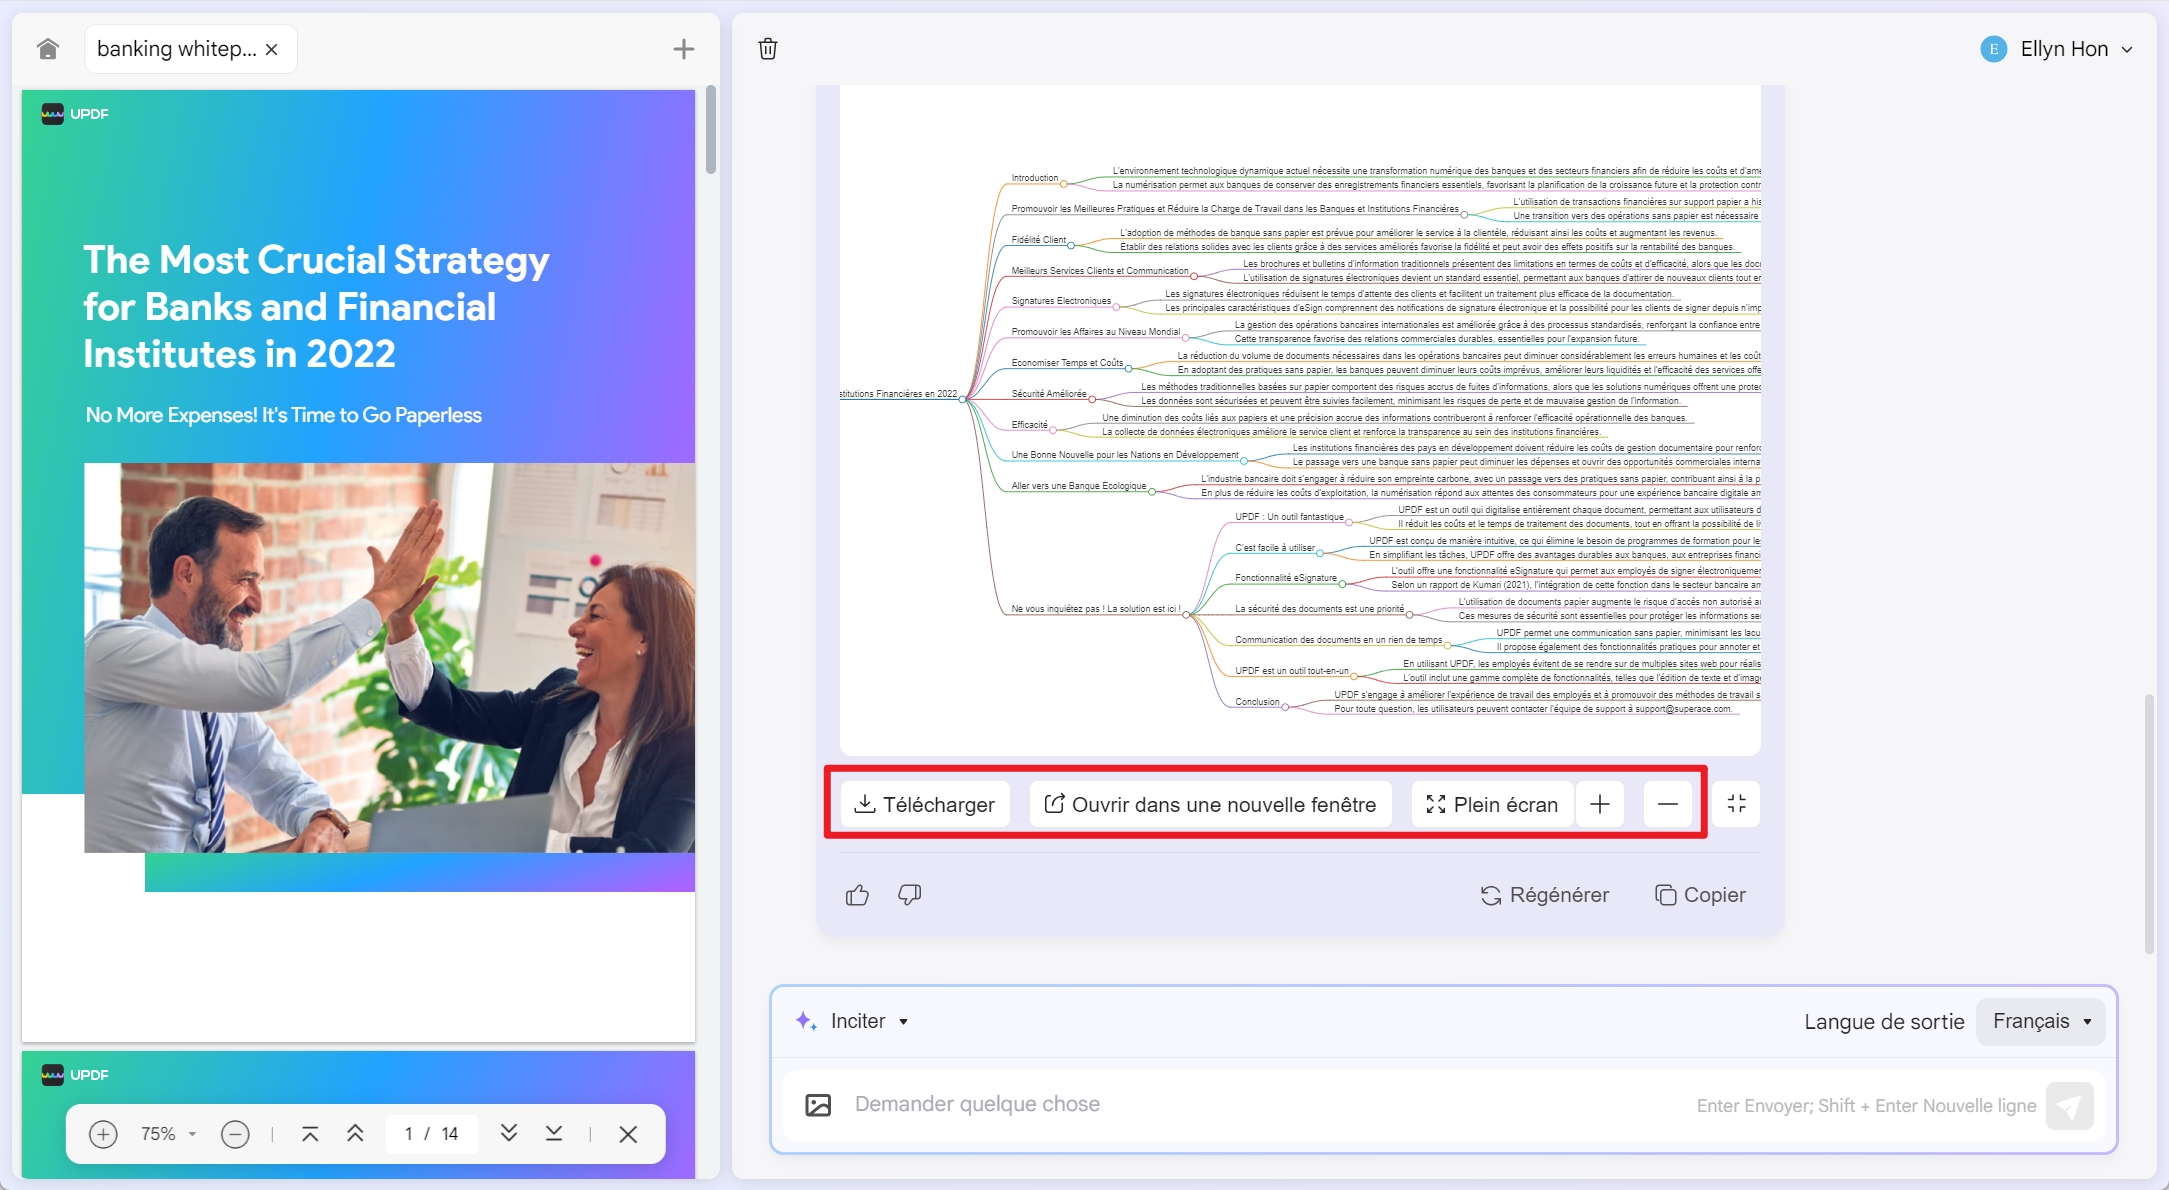Screen dimensions: 2169x1190
Task: Jump to the first page of the PDF
Action: [x=310, y=1134]
